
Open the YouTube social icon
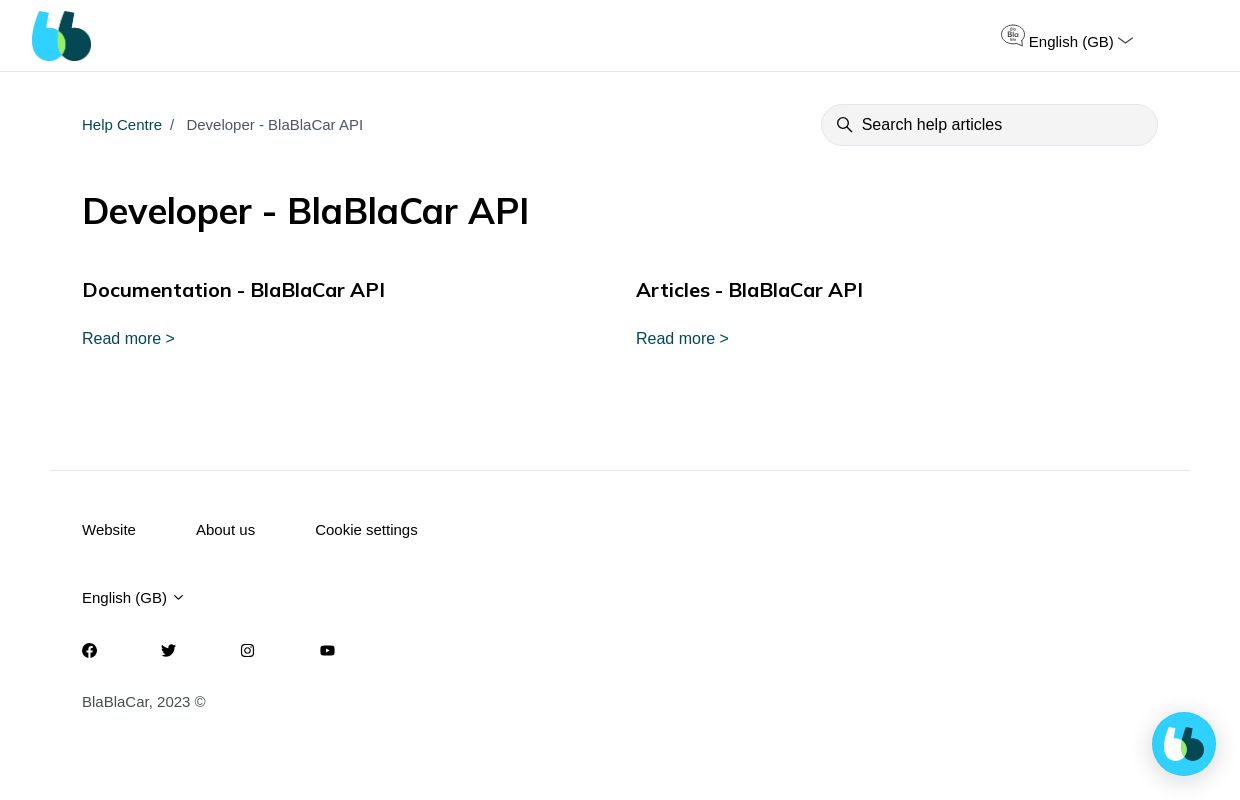[x=327, y=651]
